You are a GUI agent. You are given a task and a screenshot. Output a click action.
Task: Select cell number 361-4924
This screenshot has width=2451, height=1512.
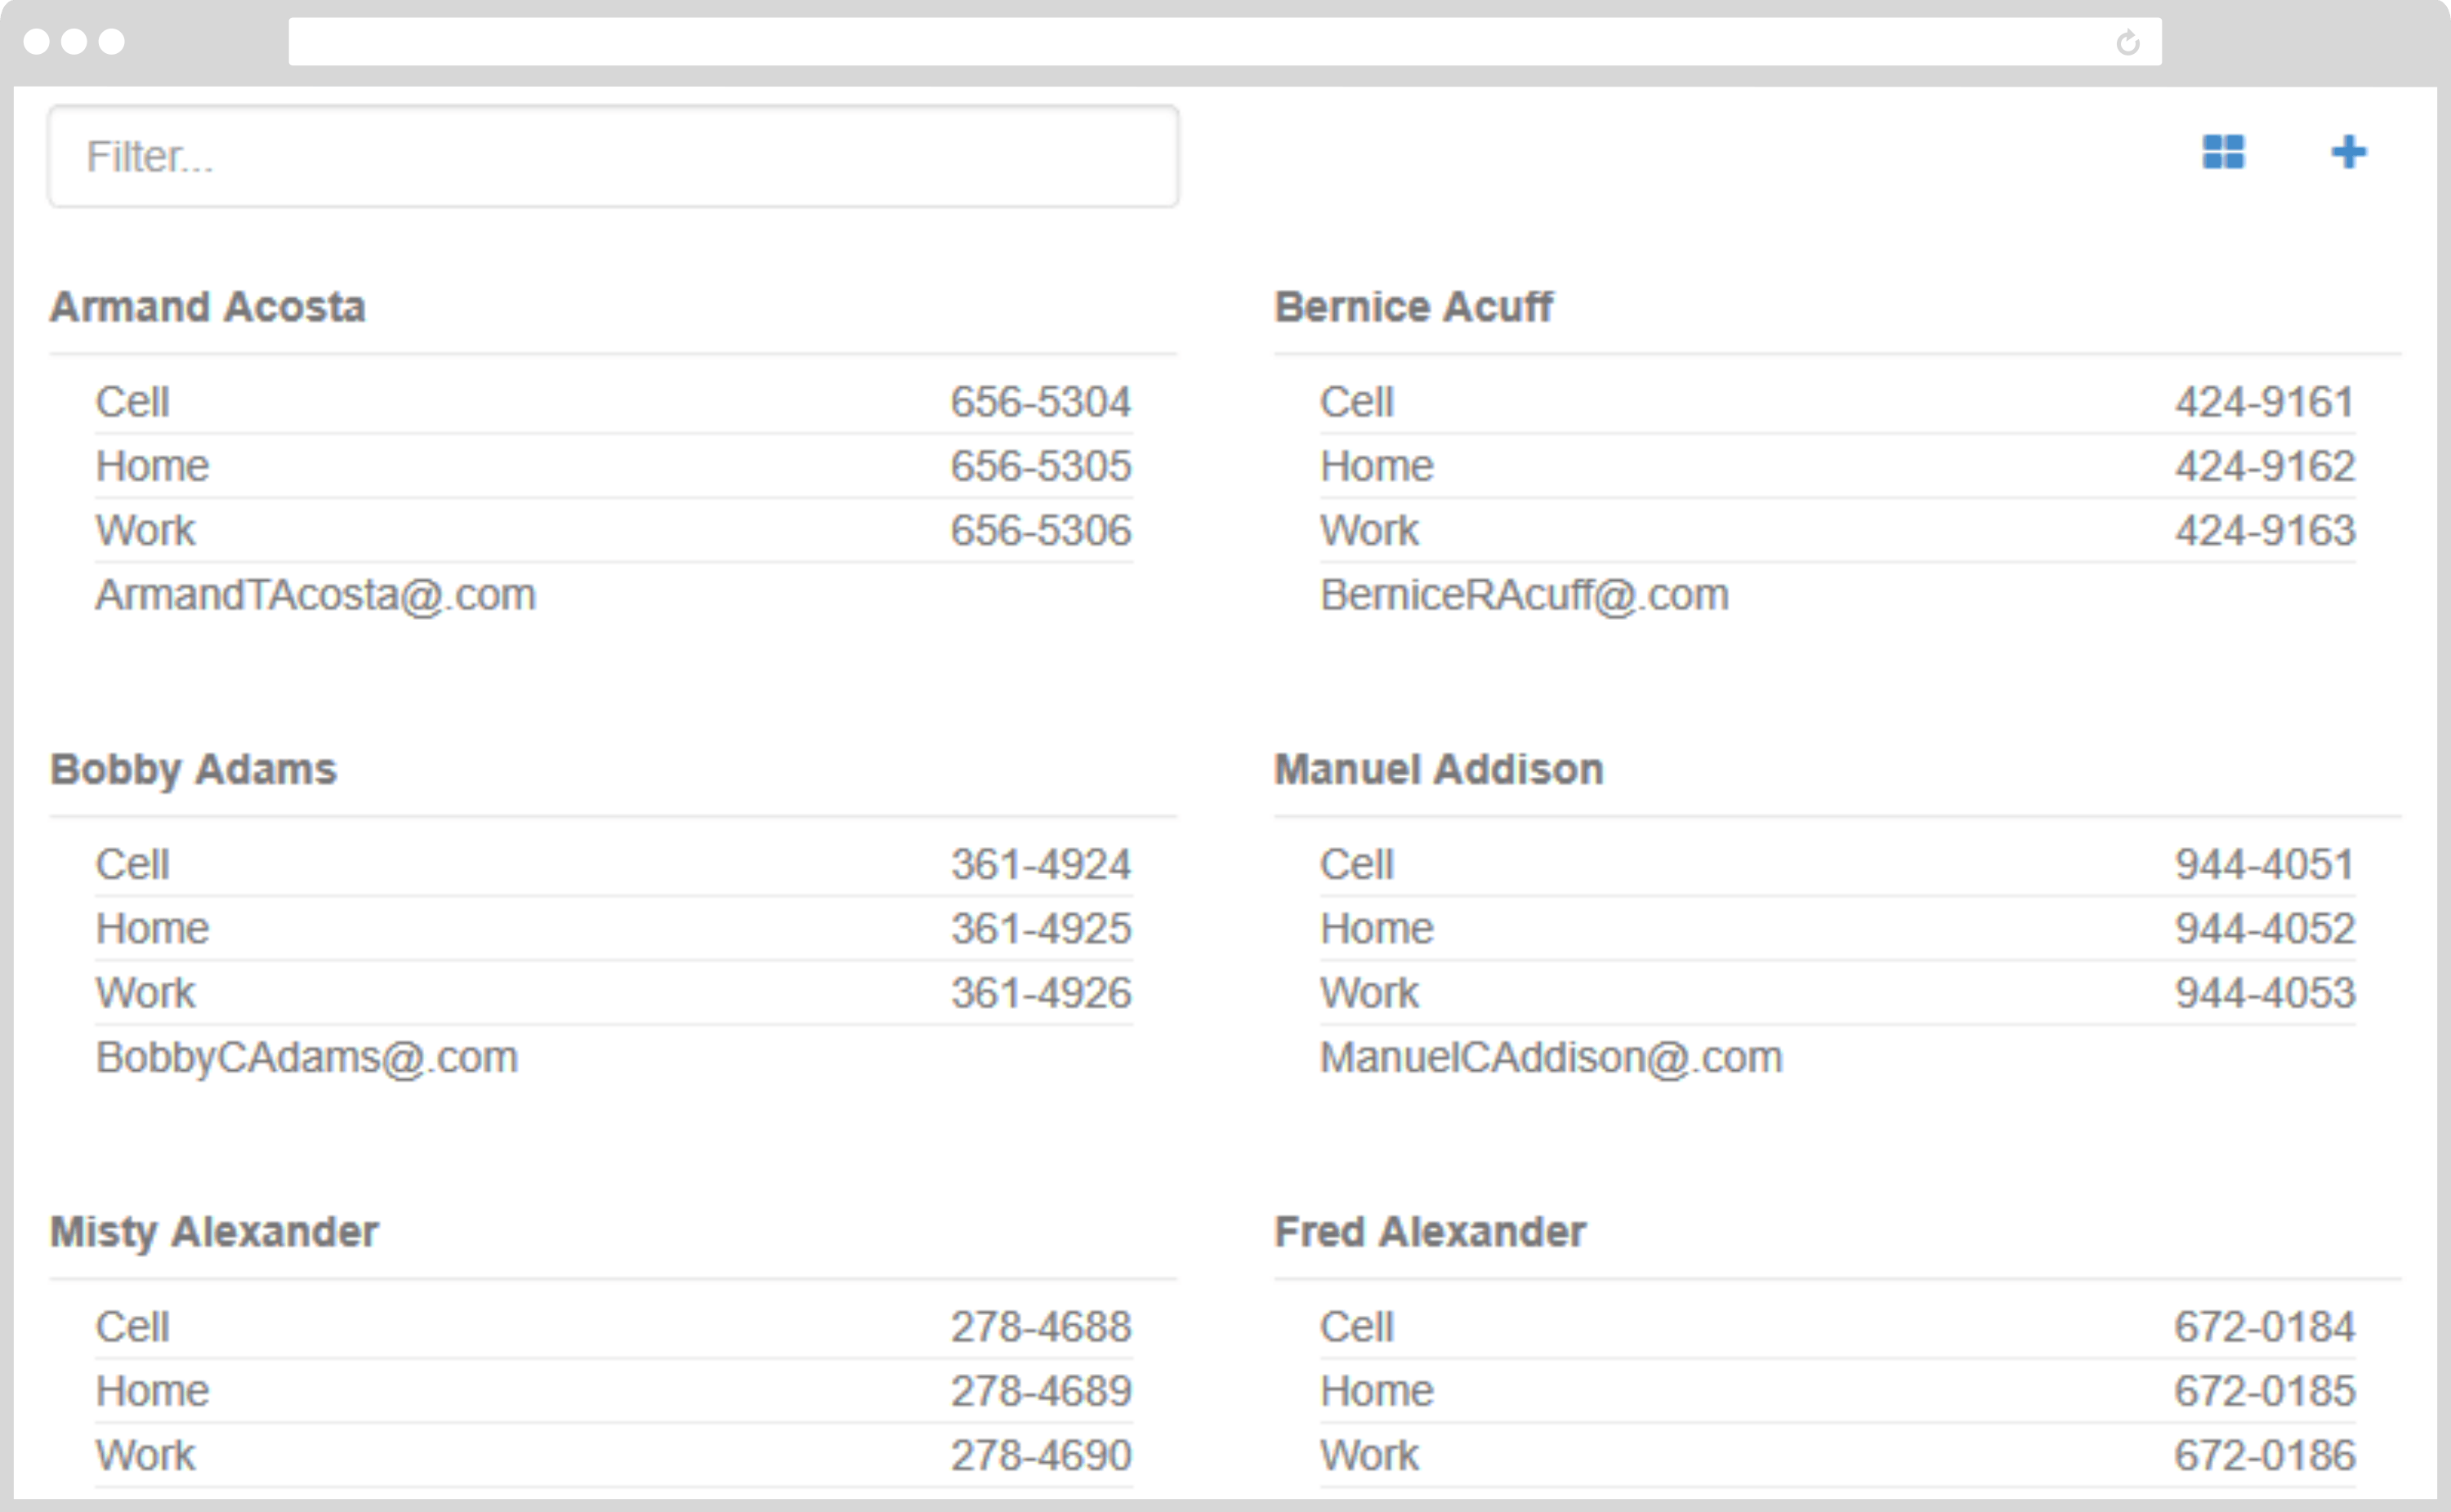(x=1040, y=864)
